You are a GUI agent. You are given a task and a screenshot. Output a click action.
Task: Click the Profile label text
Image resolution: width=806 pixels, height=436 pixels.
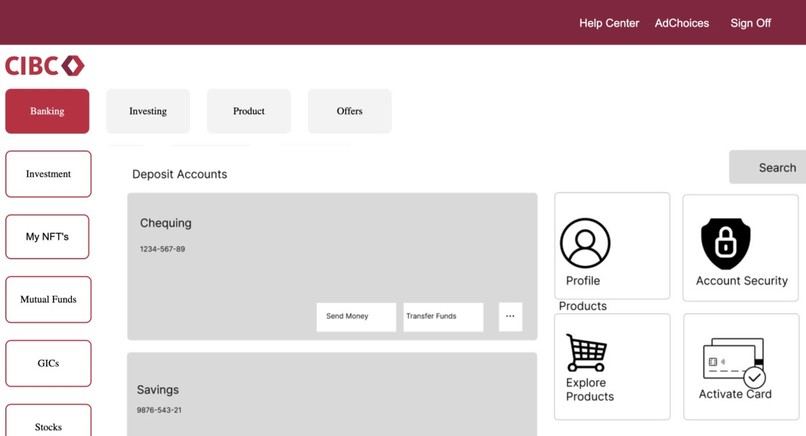[583, 281]
